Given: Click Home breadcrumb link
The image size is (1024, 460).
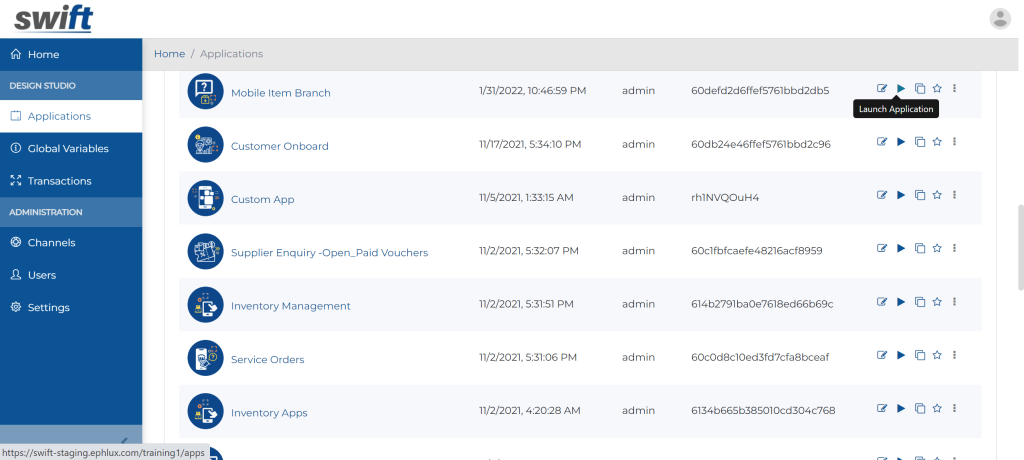Looking at the screenshot, I should click(x=169, y=54).
